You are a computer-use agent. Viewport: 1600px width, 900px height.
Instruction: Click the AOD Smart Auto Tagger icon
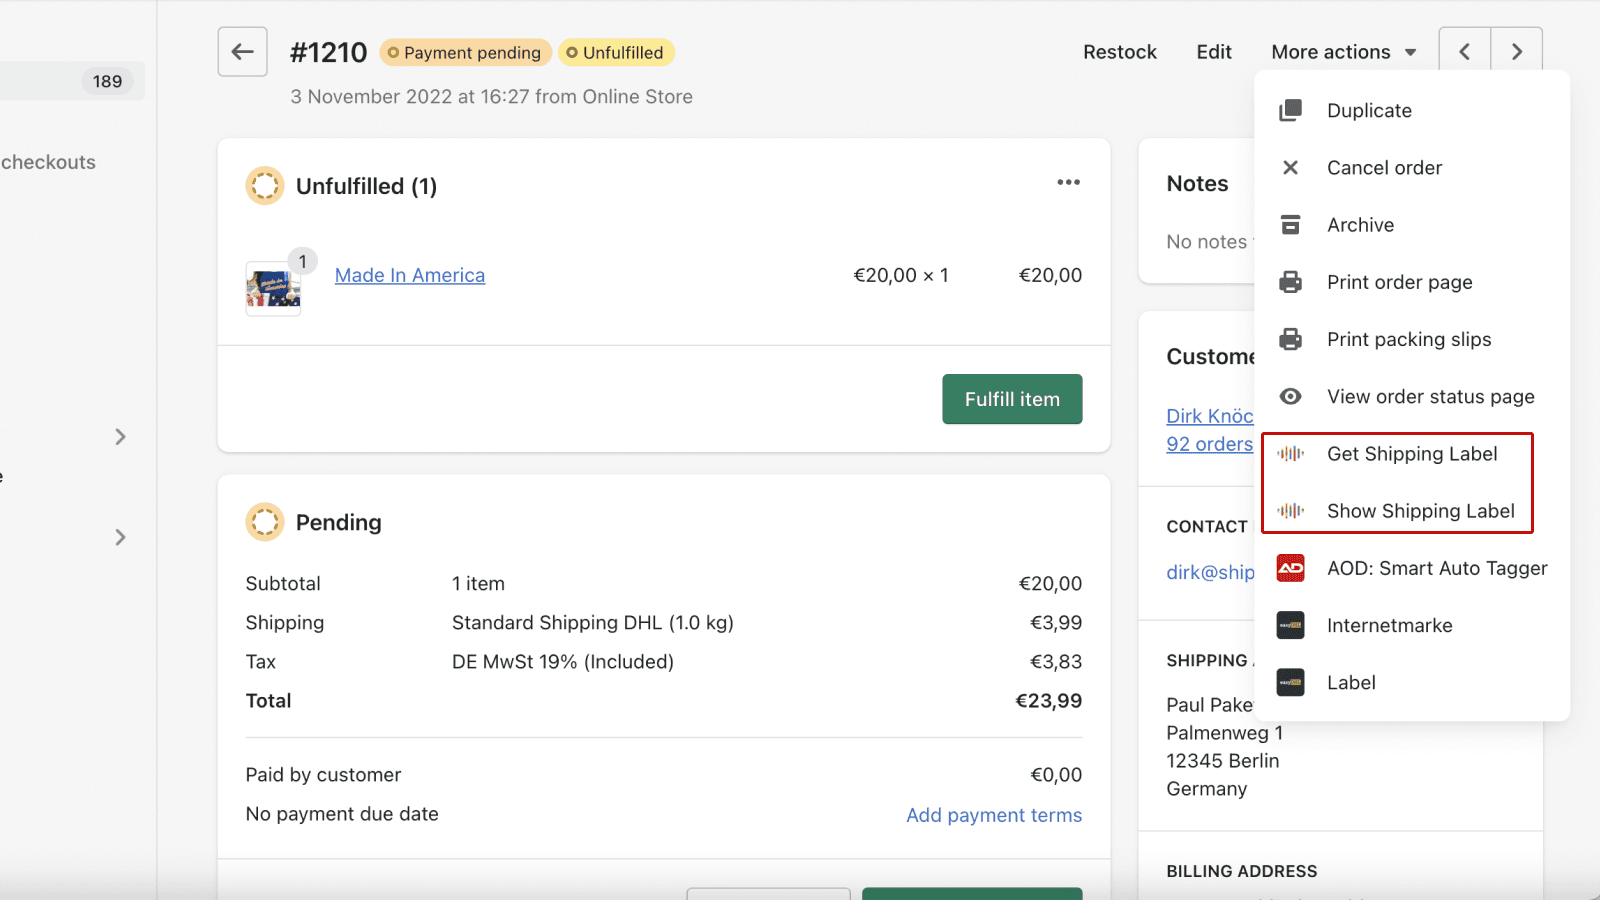point(1291,568)
